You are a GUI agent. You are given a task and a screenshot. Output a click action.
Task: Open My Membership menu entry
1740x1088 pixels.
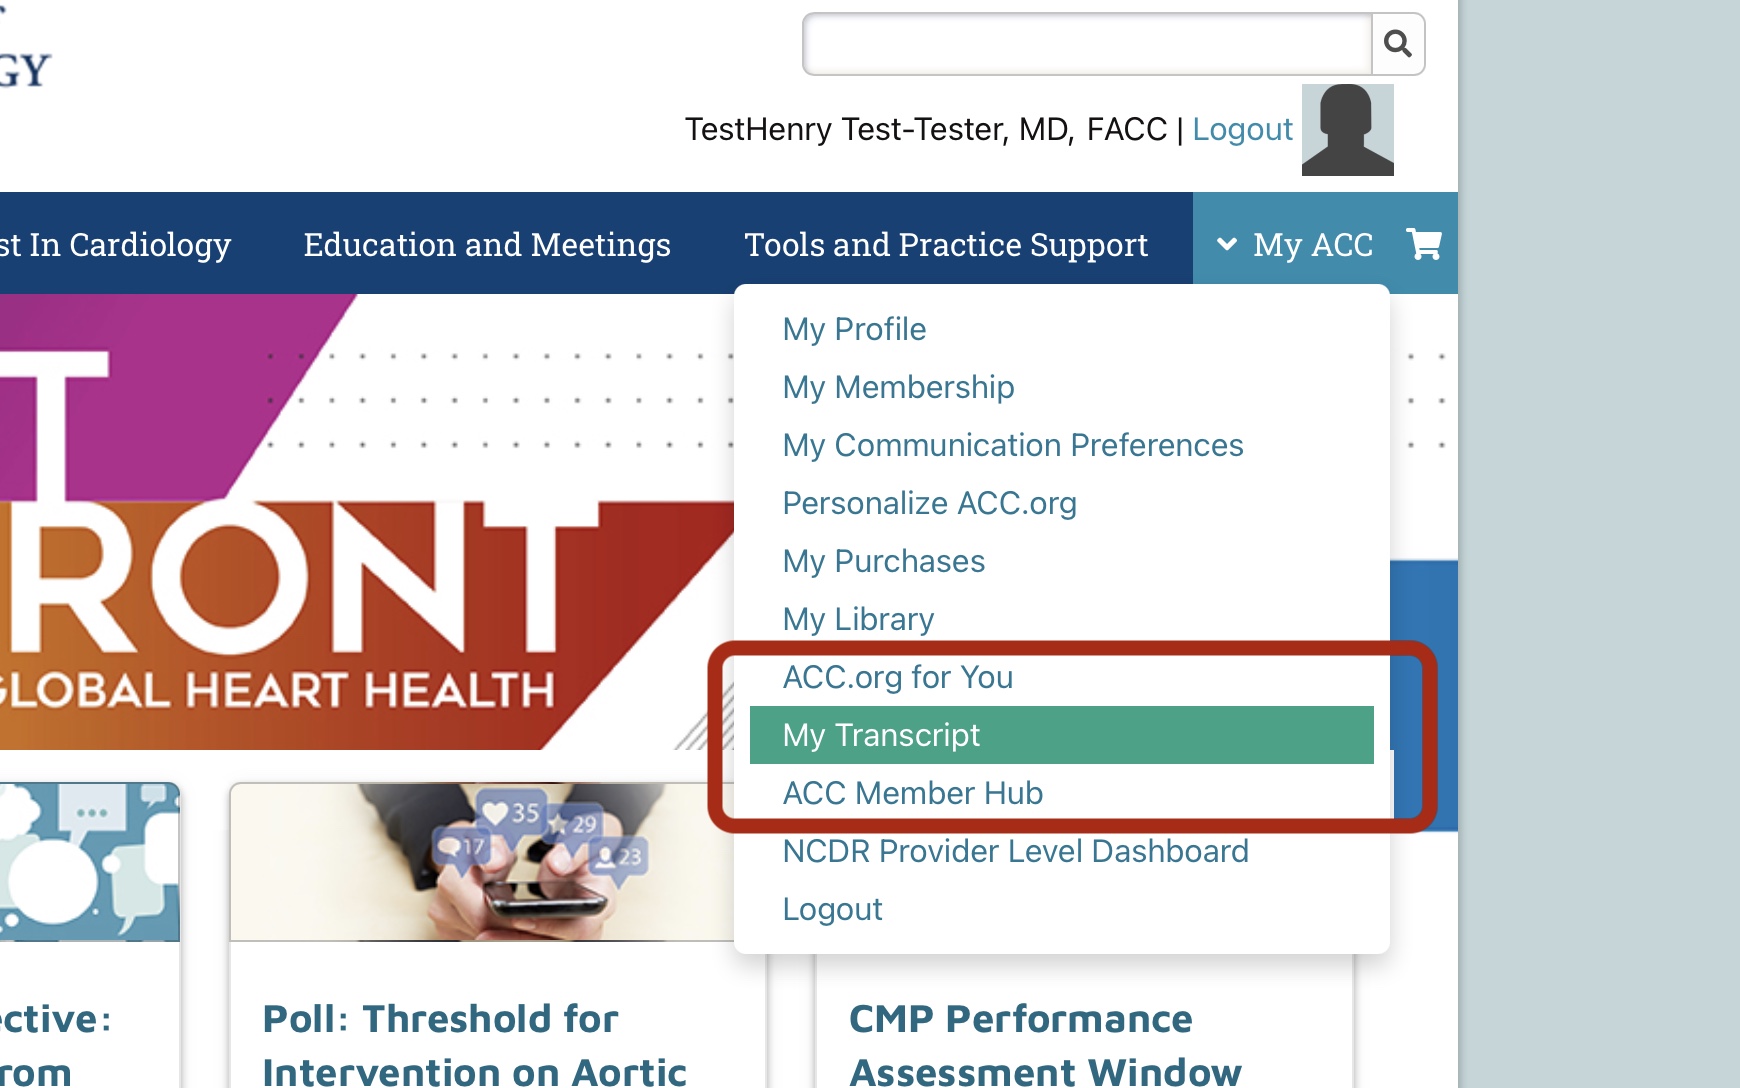coord(898,387)
